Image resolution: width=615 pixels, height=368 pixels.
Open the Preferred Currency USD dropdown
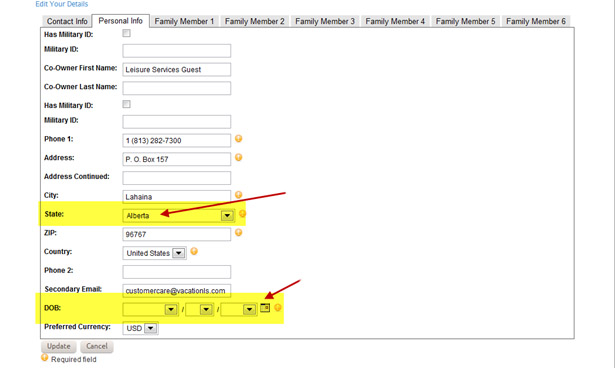point(140,328)
